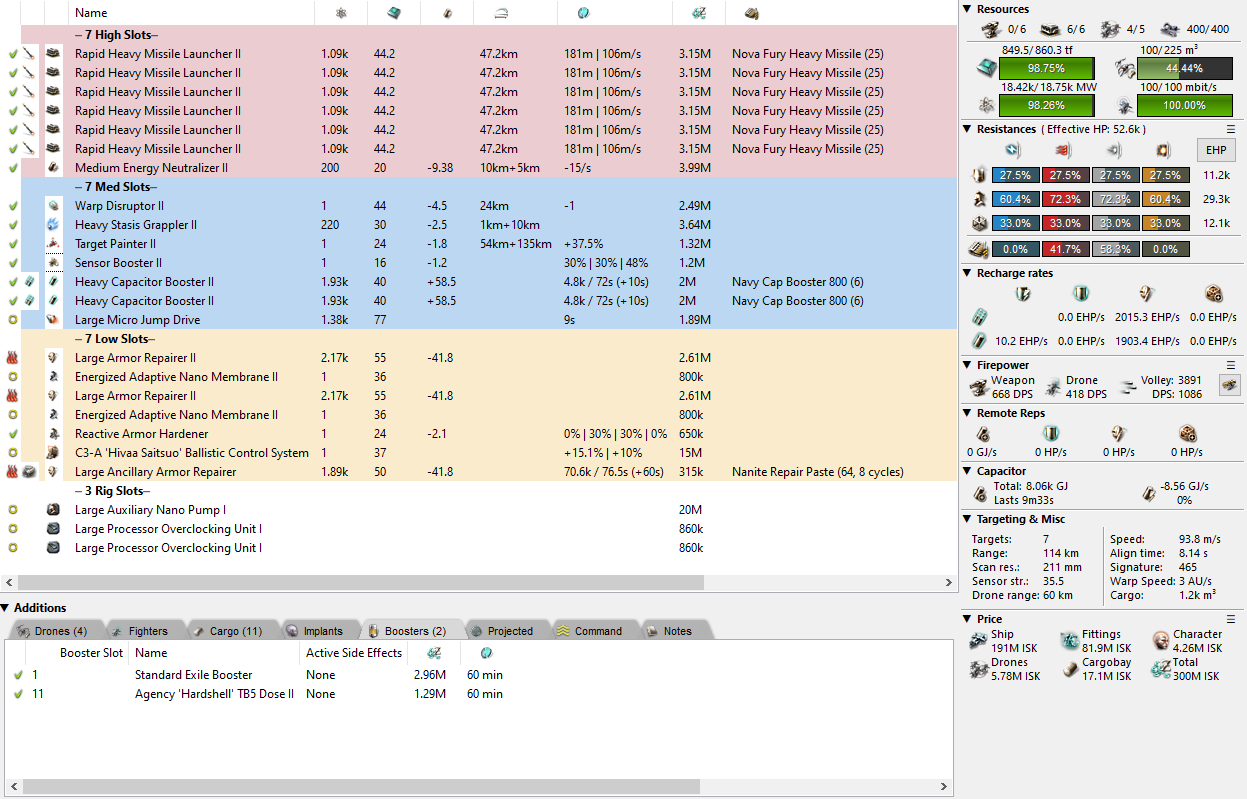The width and height of the screenshot is (1247, 799).
Task: Click the Large Micro Jump Drive icon
Action: [53, 320]
